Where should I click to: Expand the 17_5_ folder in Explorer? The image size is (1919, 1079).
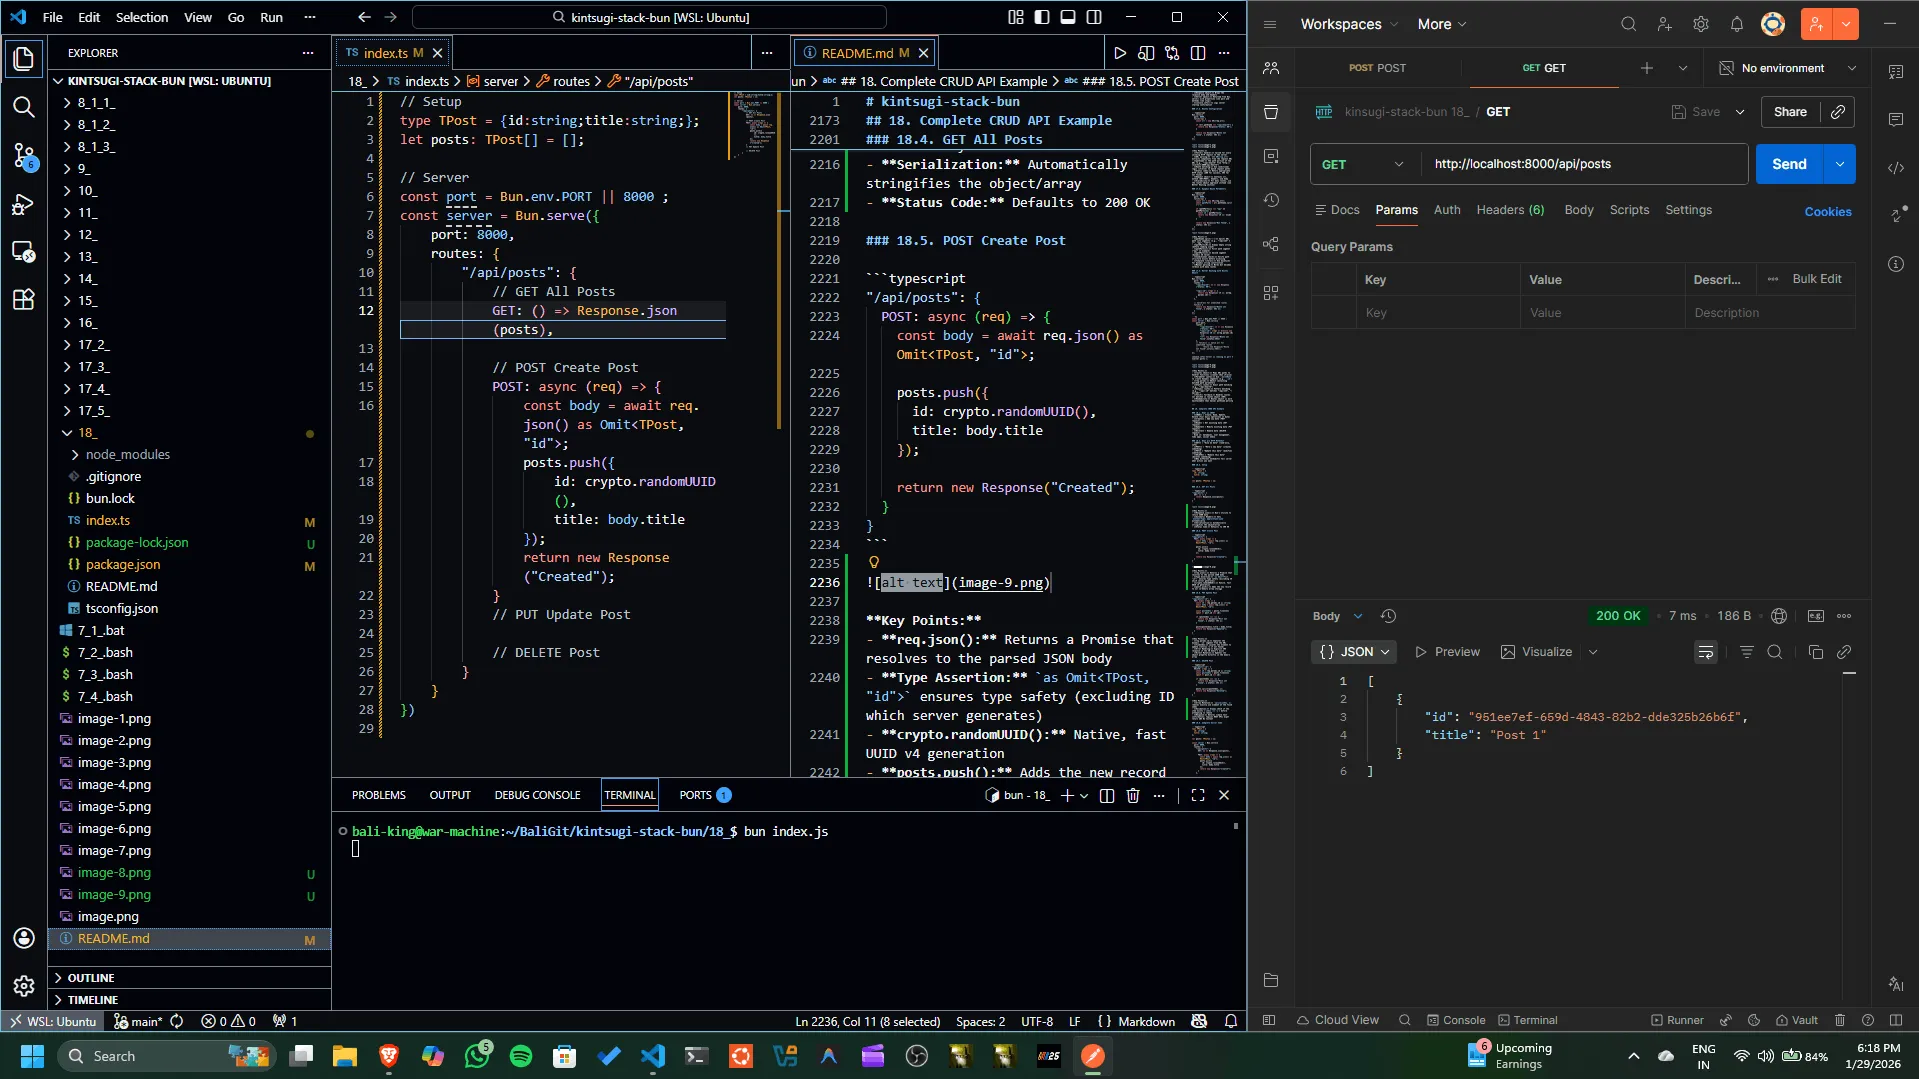tap(93, 411)
